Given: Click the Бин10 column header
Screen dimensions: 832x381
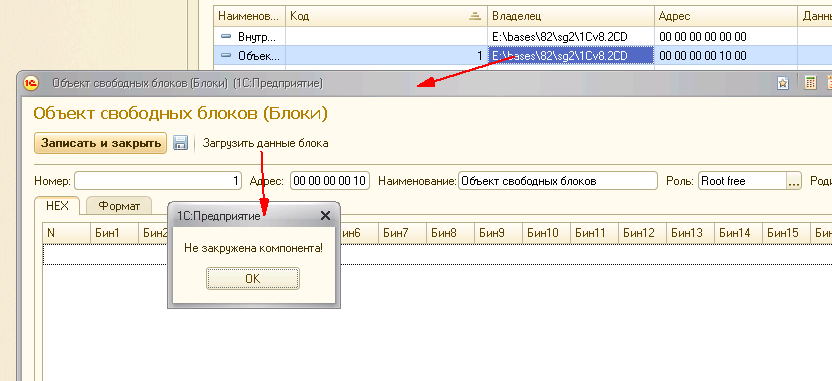Looking at the screenshot, I should pyautogui.click(x=547, y=232).
